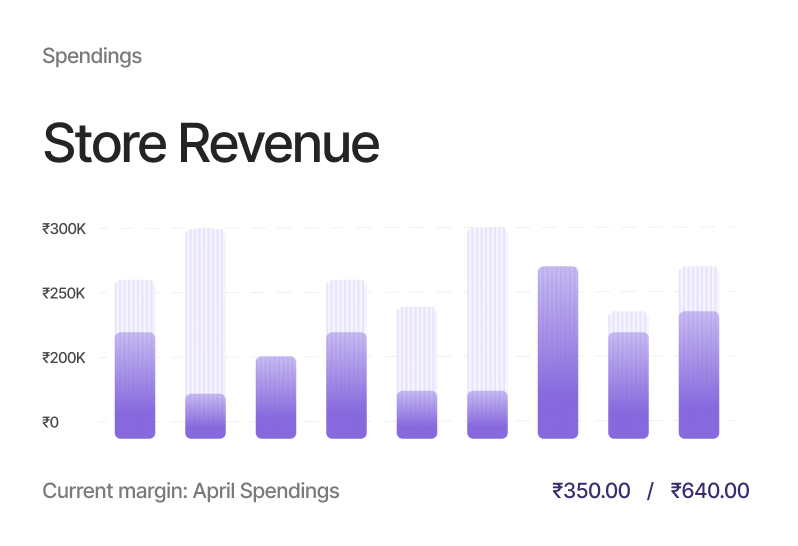
Task: Click the Spendings label at top
Action: pos(92,56)
